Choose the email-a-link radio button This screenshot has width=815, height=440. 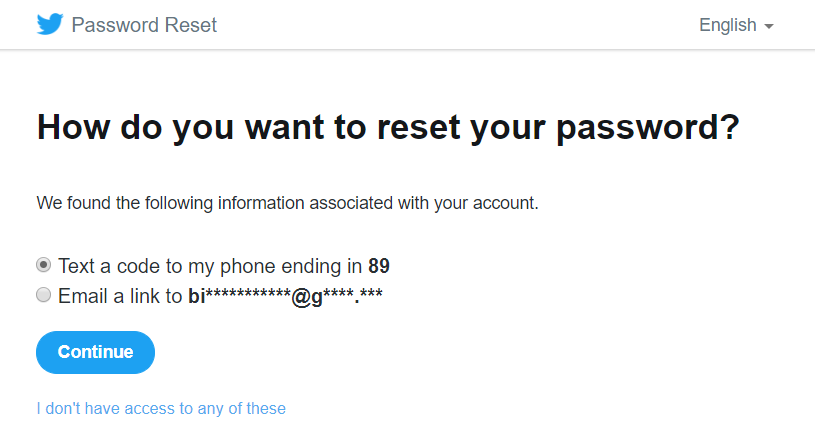pos(44,295)
